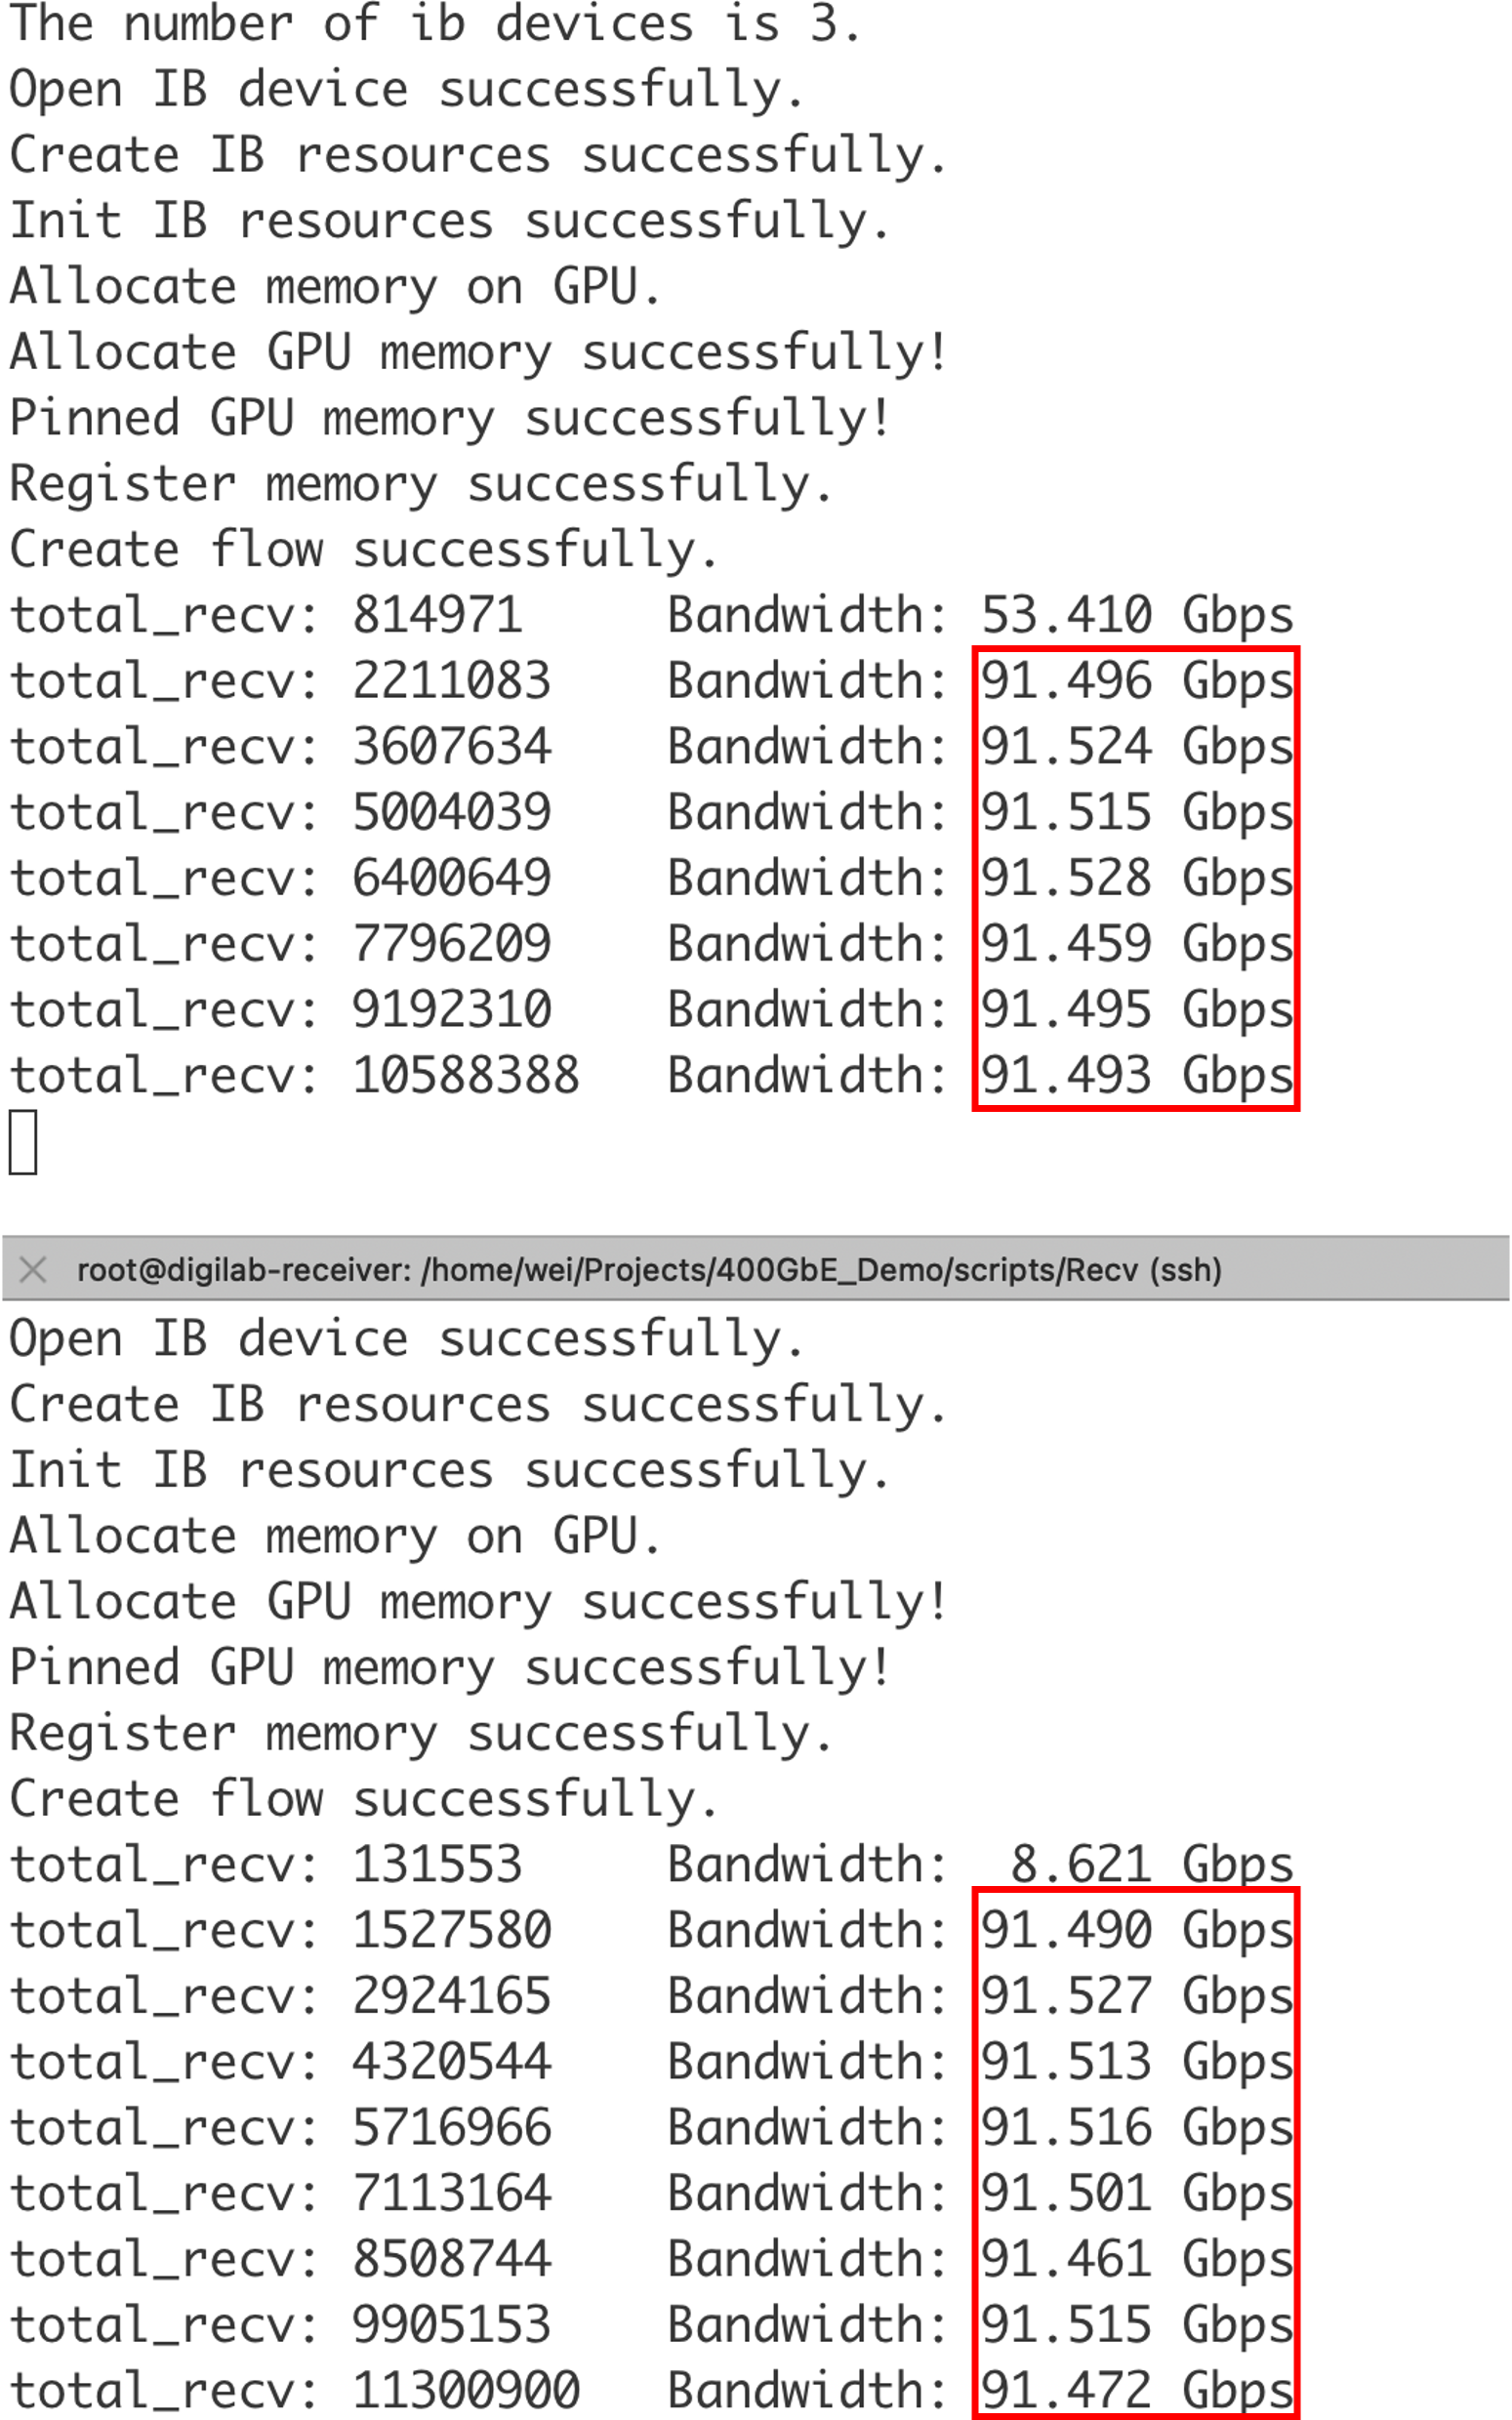Click the total_recv value 5716966
This screenshot has width=1512, height=2420.
451,2126
